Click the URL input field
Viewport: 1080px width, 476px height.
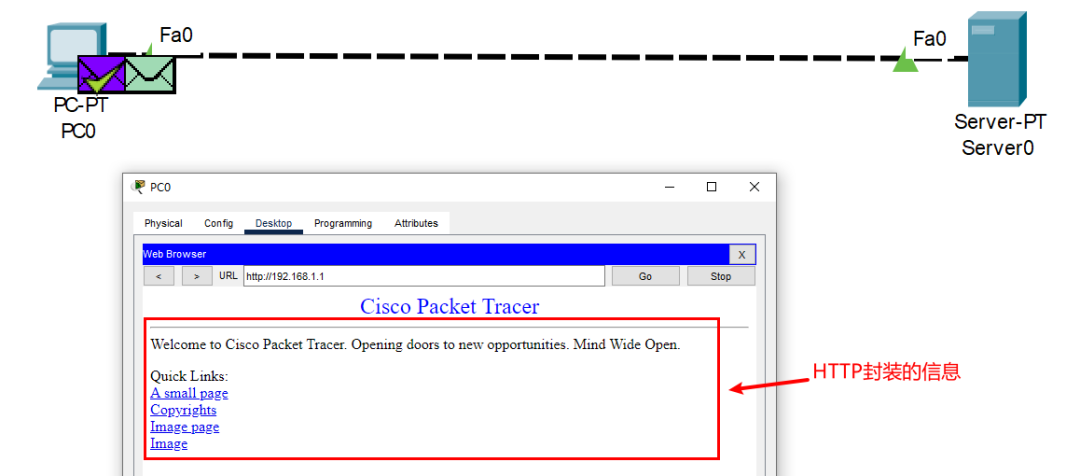click(x=424, y=276)
